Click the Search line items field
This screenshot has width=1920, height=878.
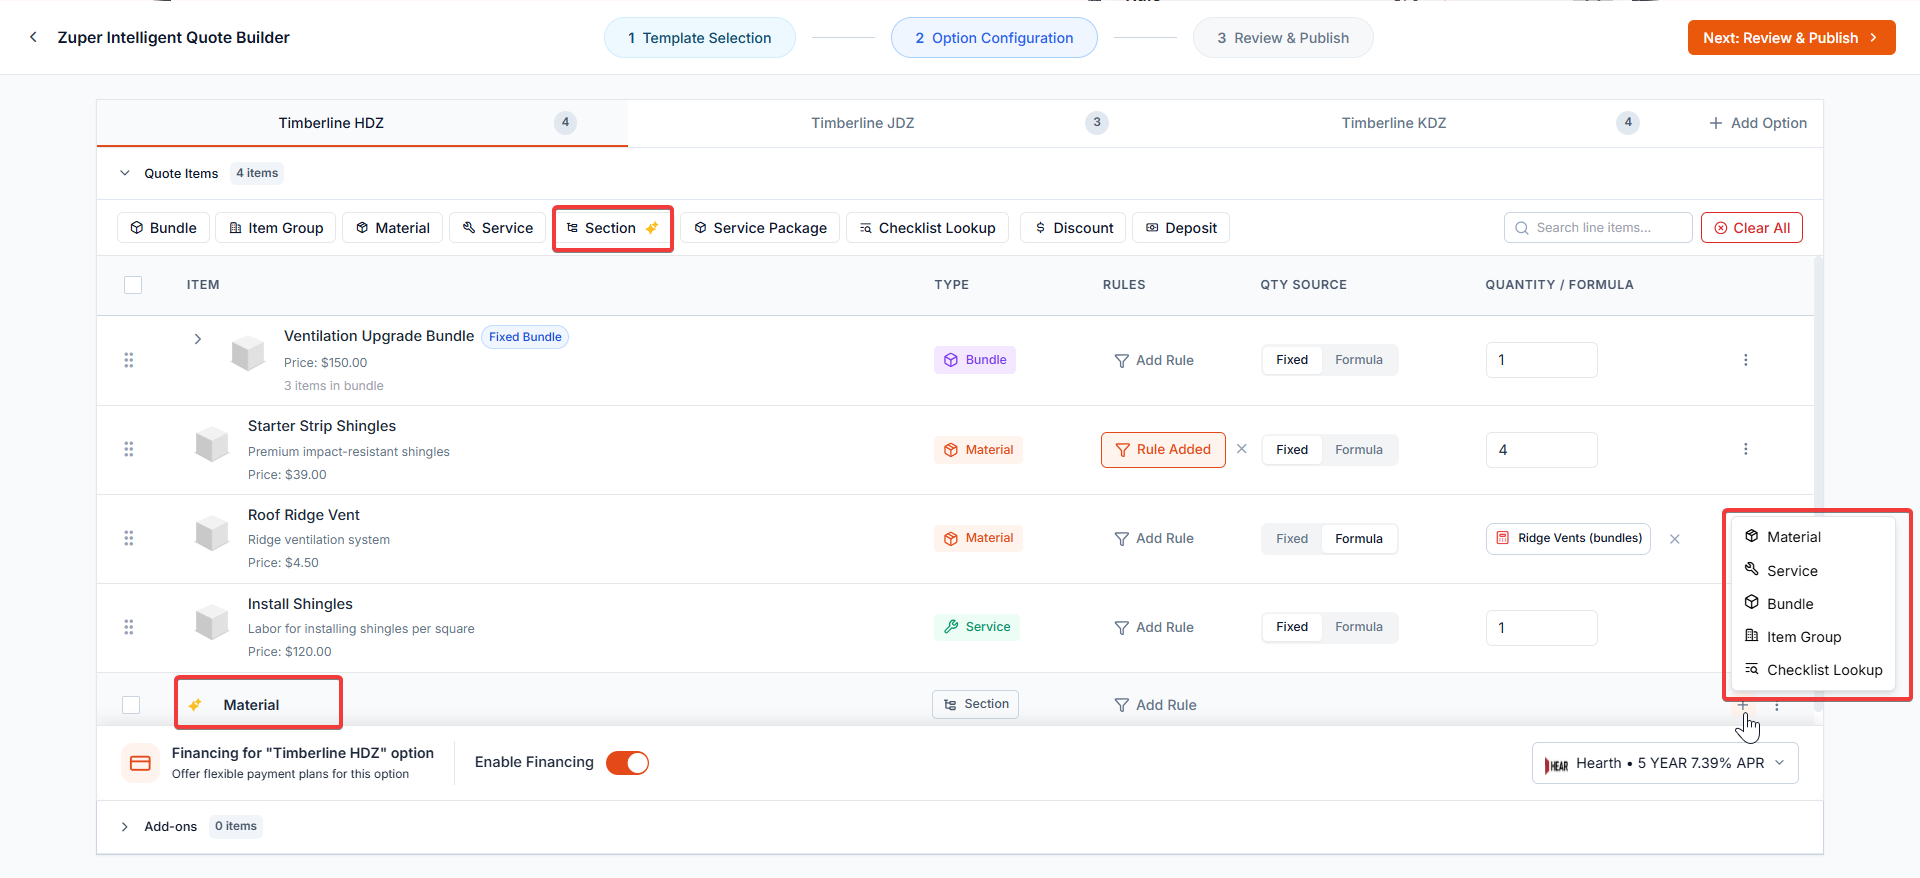pos(1598,228)
